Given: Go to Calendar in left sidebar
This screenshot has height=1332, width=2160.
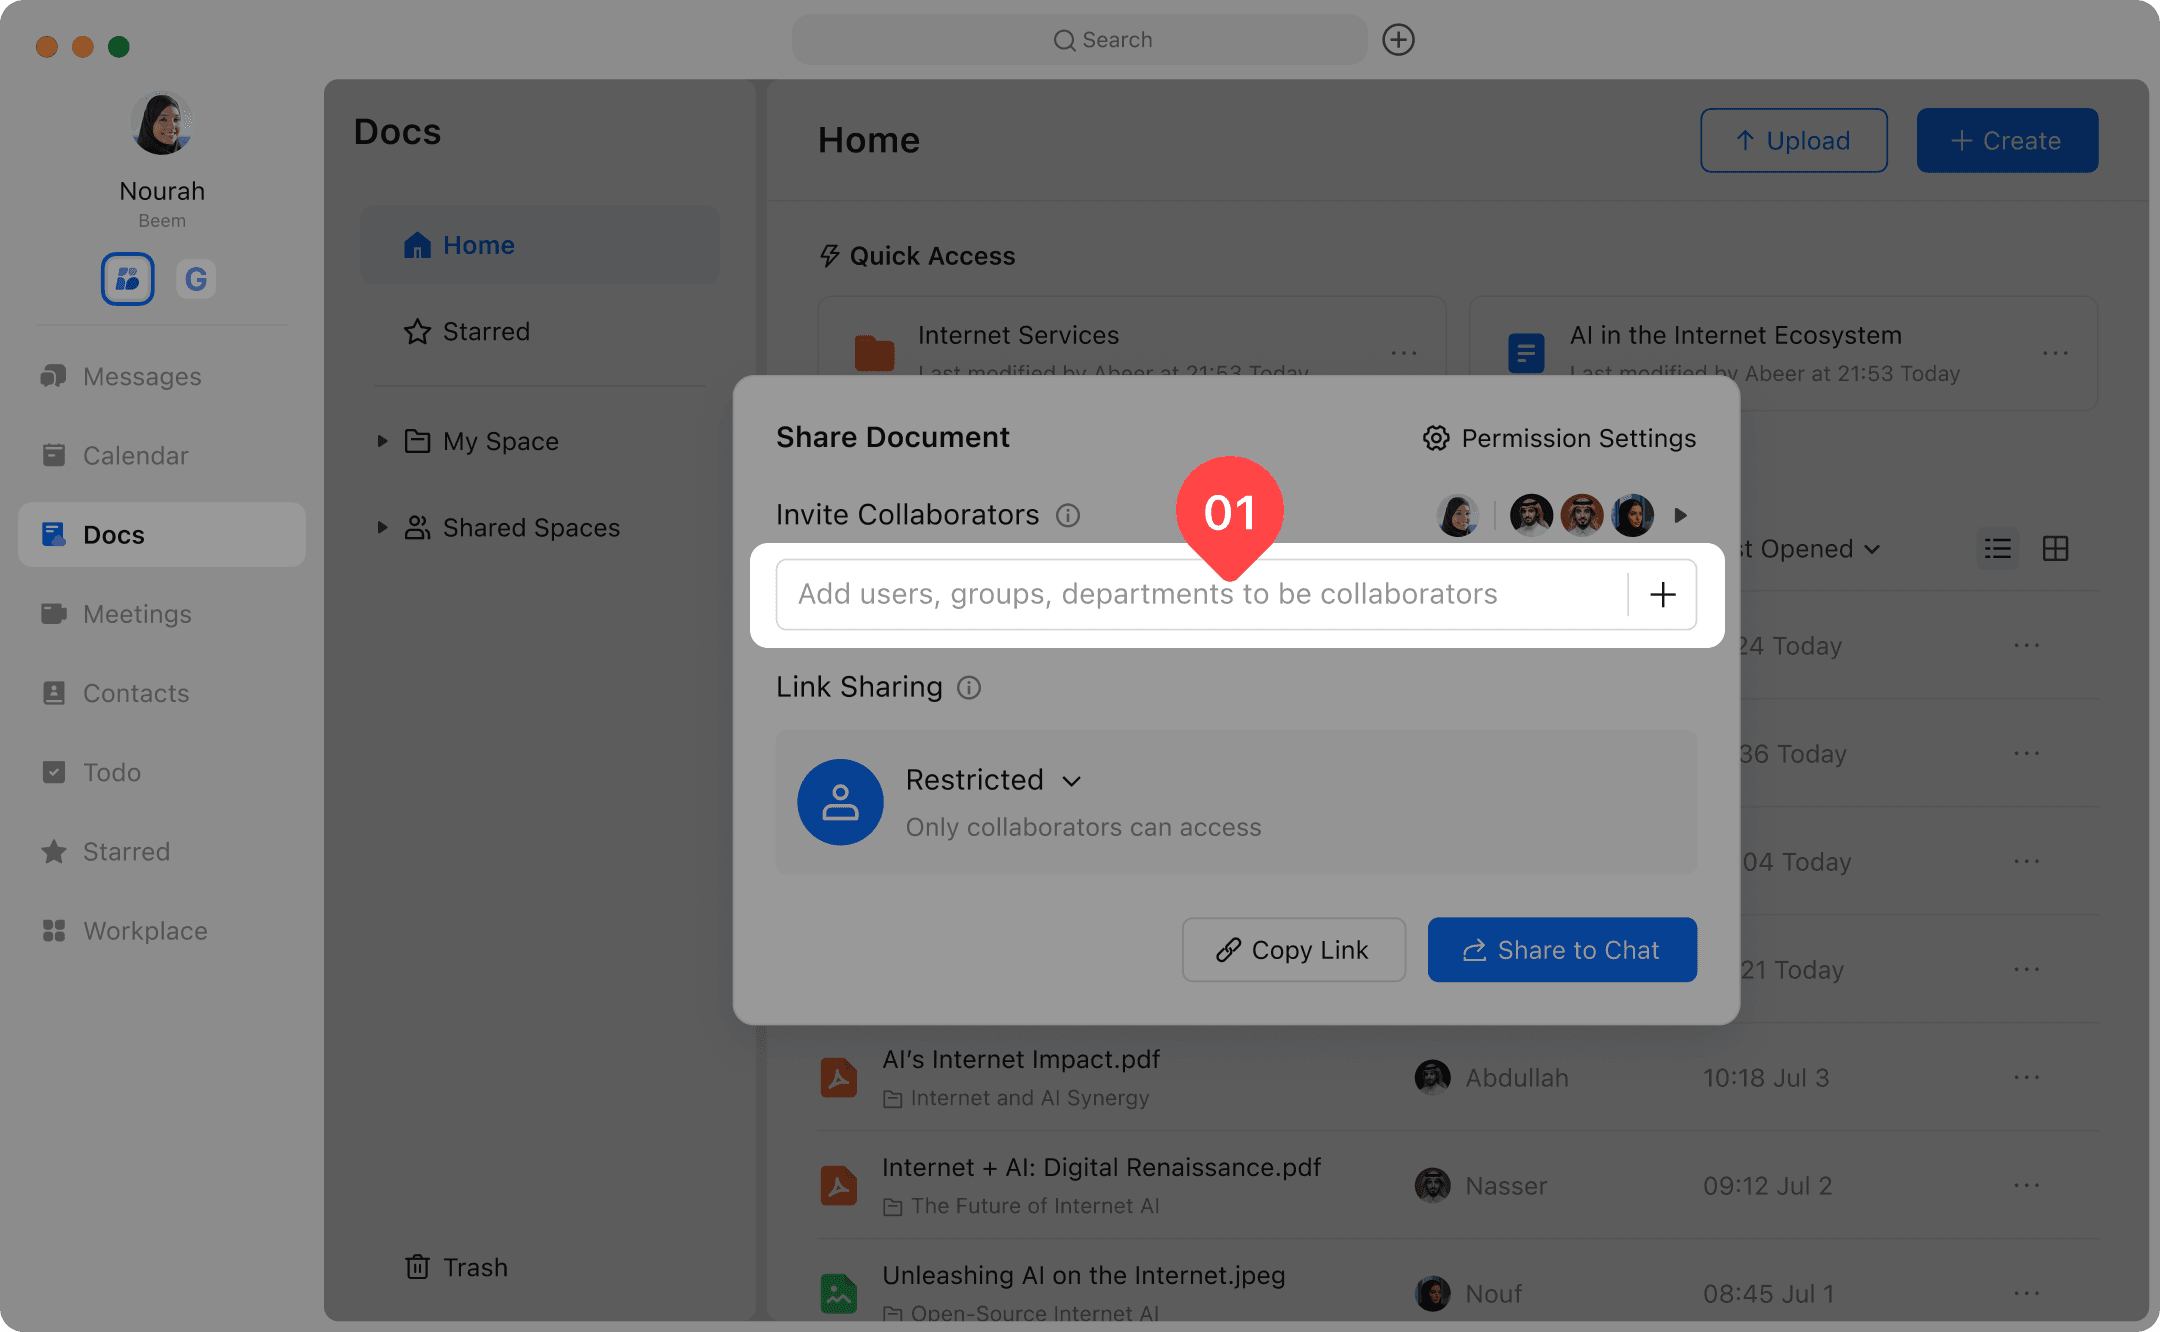Looking at the screenshot, I should (x=135, y=455).
